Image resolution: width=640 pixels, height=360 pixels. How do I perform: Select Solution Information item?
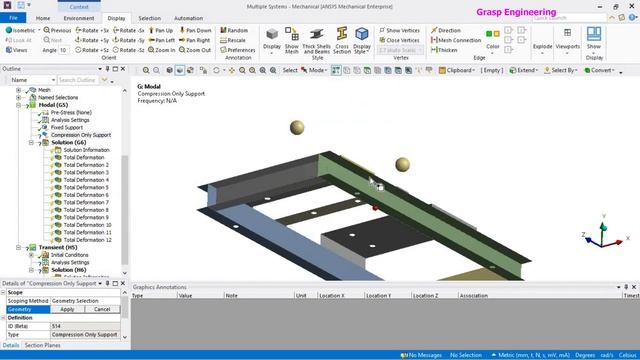pyautogui.click(x=86, y=150)
